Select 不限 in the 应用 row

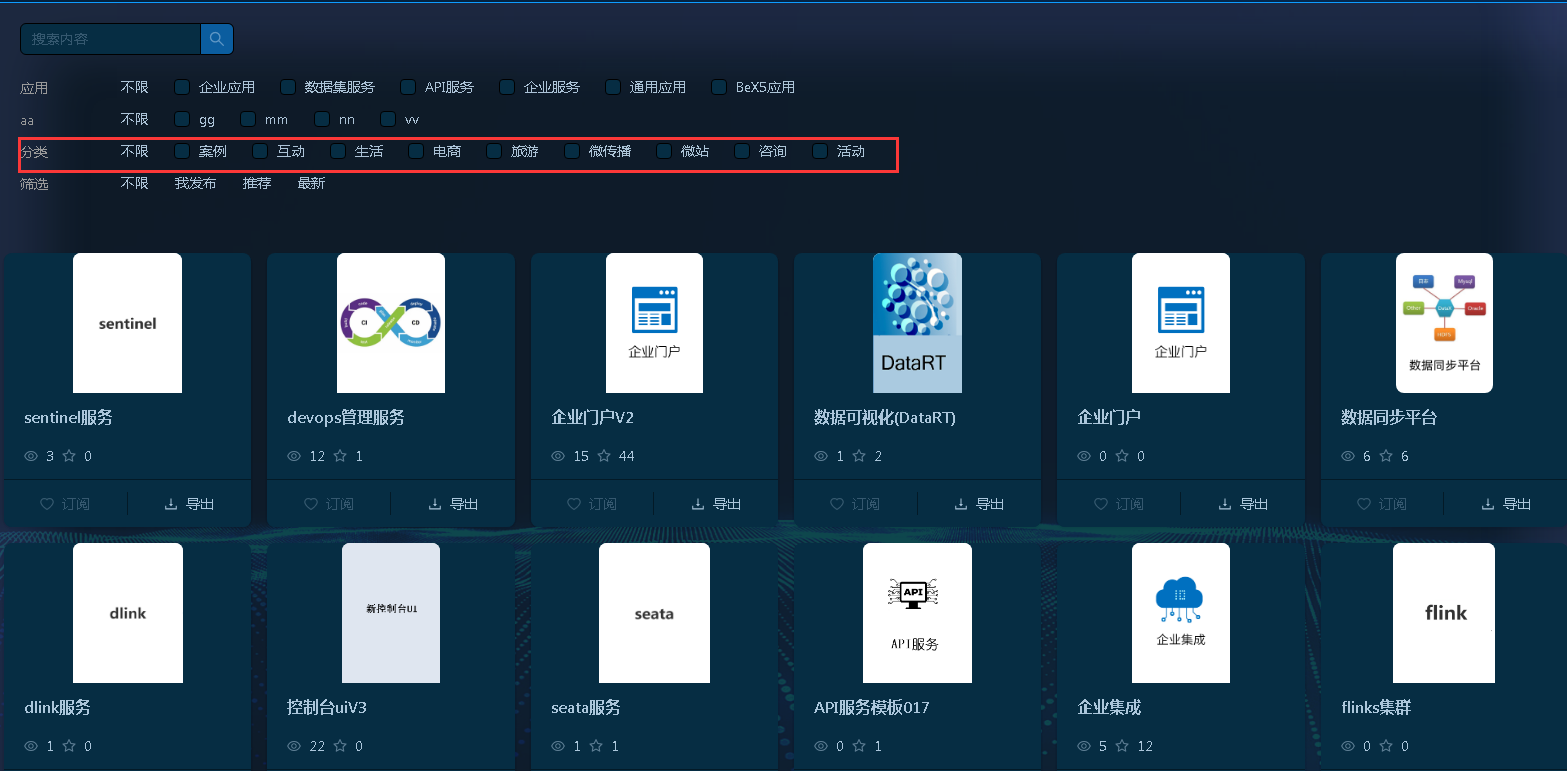pyautogui.click(x=135, y=87)
